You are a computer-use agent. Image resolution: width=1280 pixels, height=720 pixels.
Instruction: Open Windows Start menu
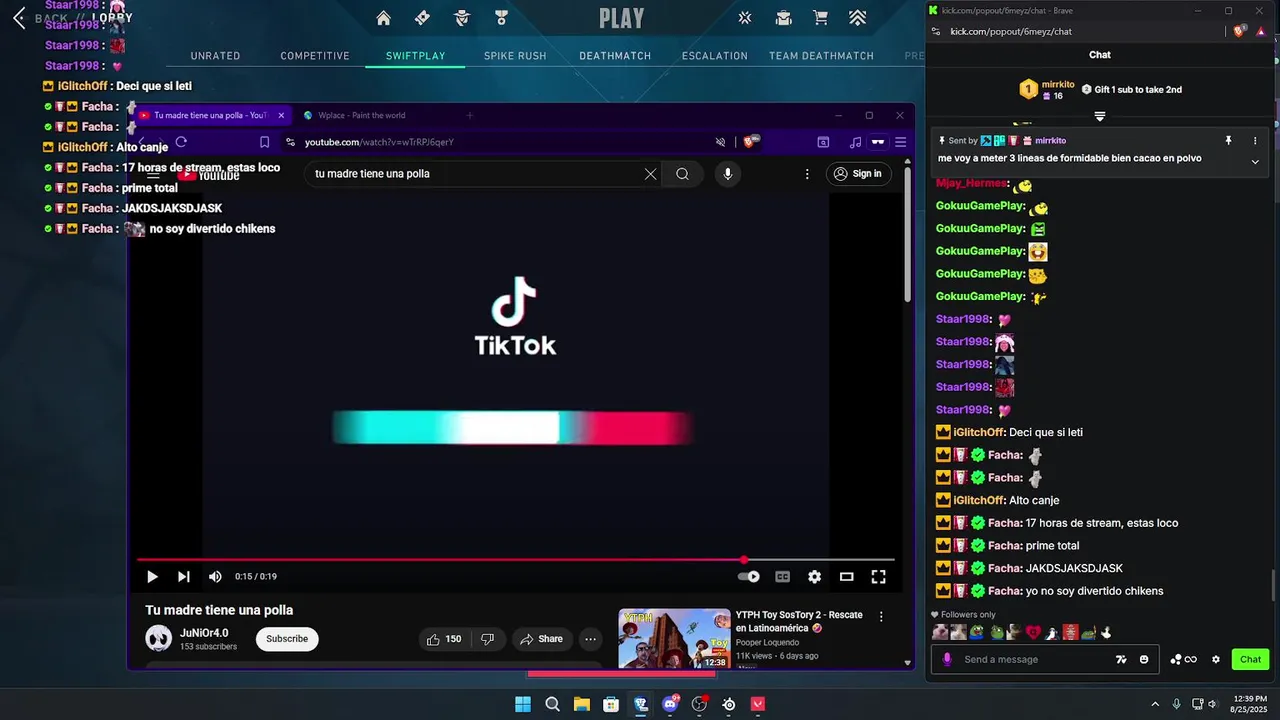click(x=523, y=704)
